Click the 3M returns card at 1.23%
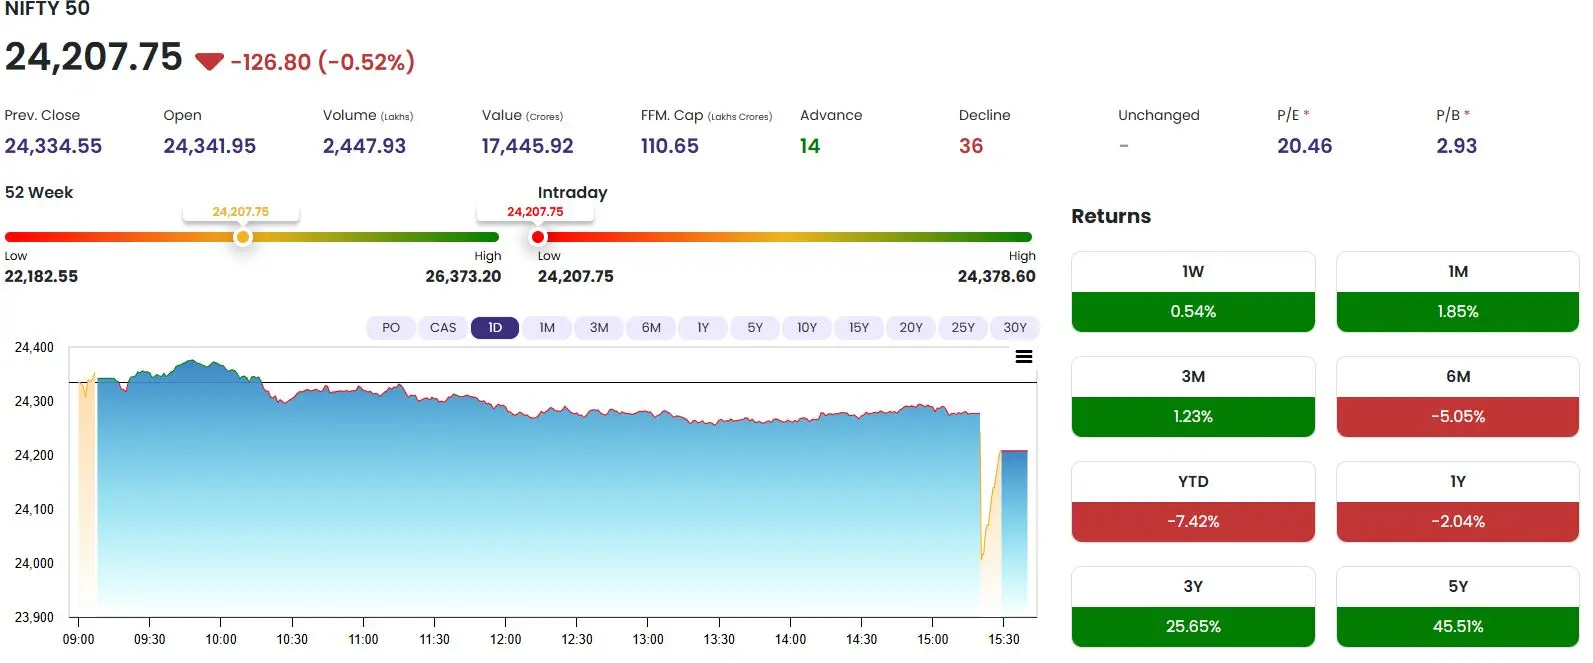 tap(1193, 397)
